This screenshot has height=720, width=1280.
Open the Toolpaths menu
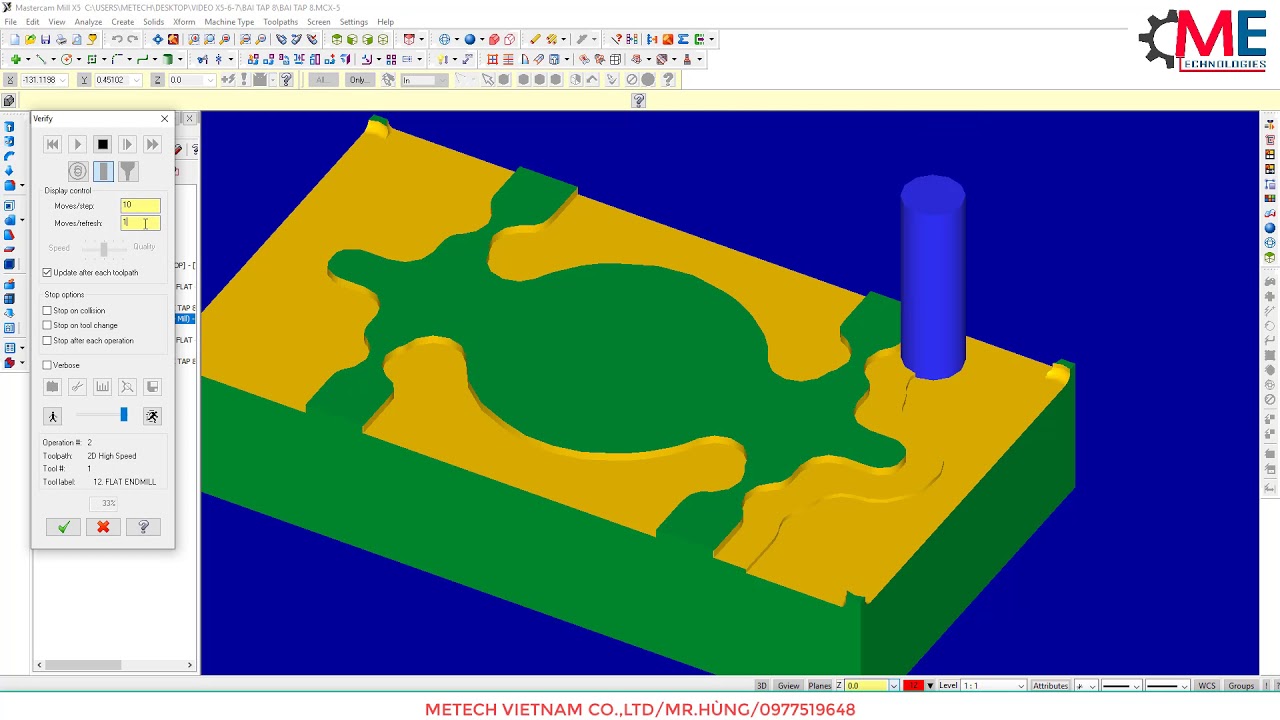pyautogui.click(x=281, y=22)
